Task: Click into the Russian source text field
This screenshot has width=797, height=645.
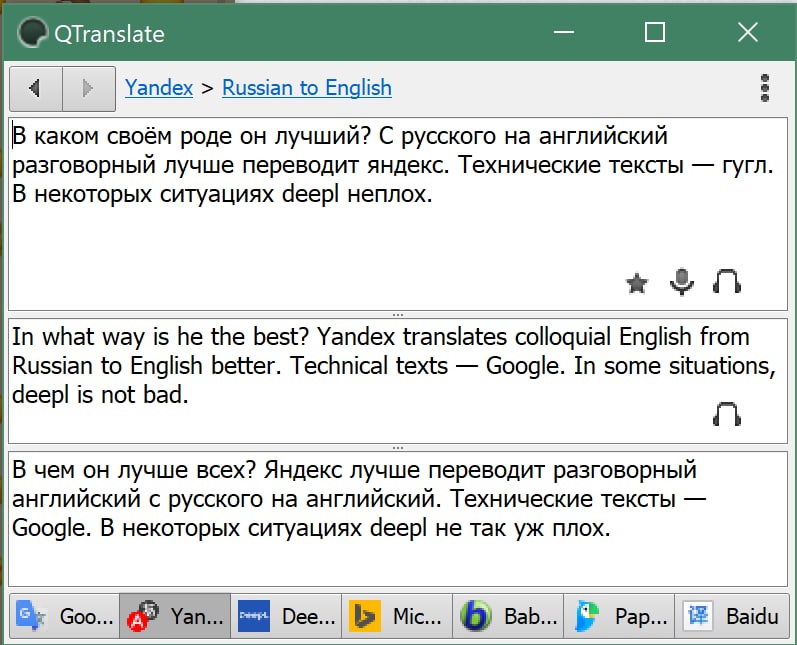Action: click(398, 214)
